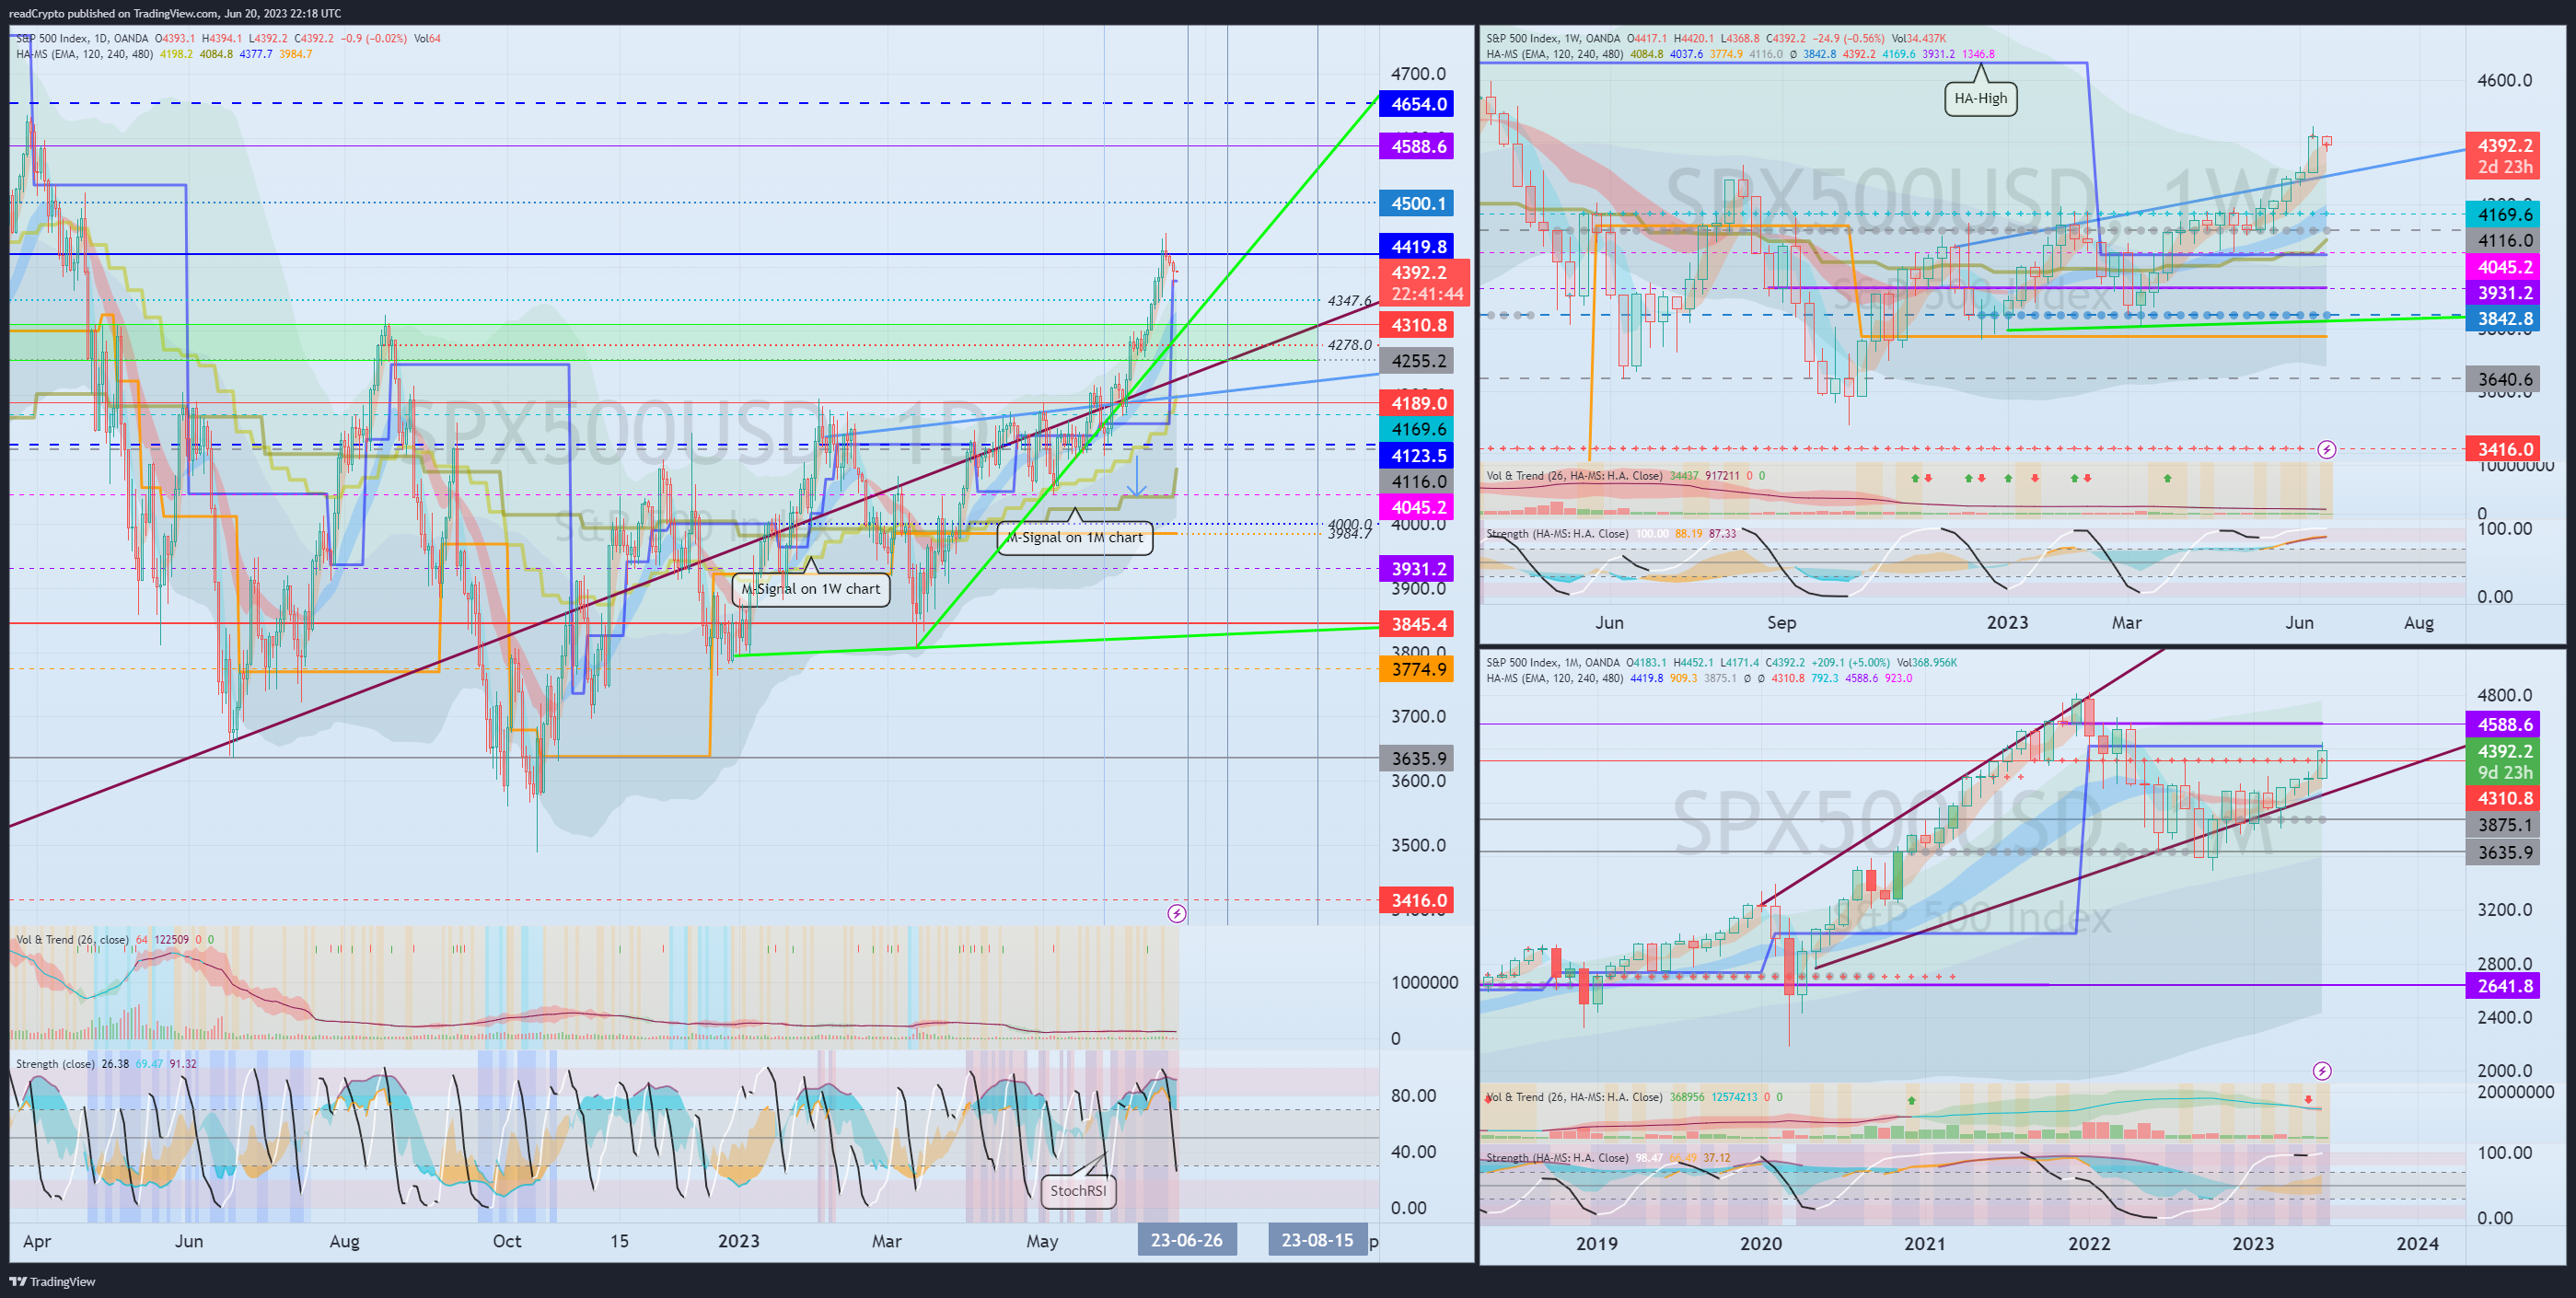Image resolution: width=2576 pixels, height=1298 pixels.
Task: Click the TradingView logo at bottom left
Action: click(x=53, y=1281)
